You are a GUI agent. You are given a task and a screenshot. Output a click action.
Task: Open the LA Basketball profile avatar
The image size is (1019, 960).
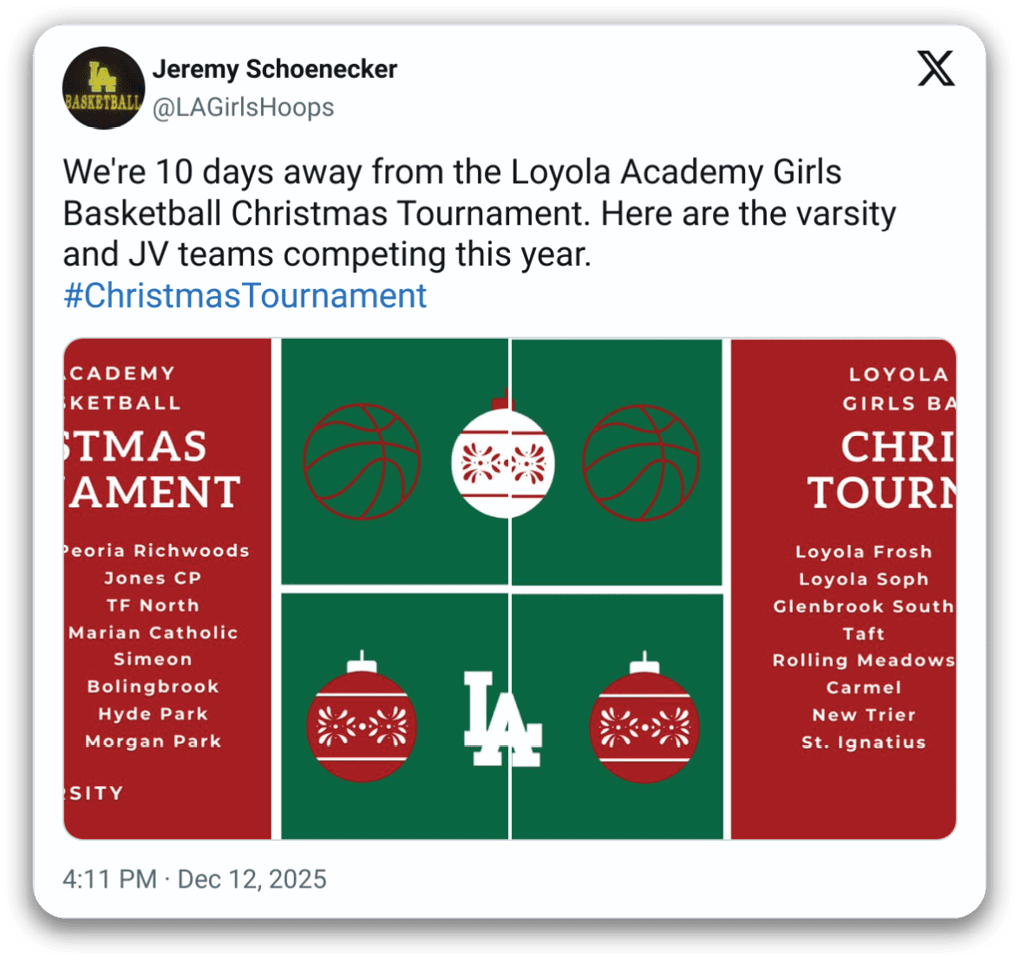104,88
